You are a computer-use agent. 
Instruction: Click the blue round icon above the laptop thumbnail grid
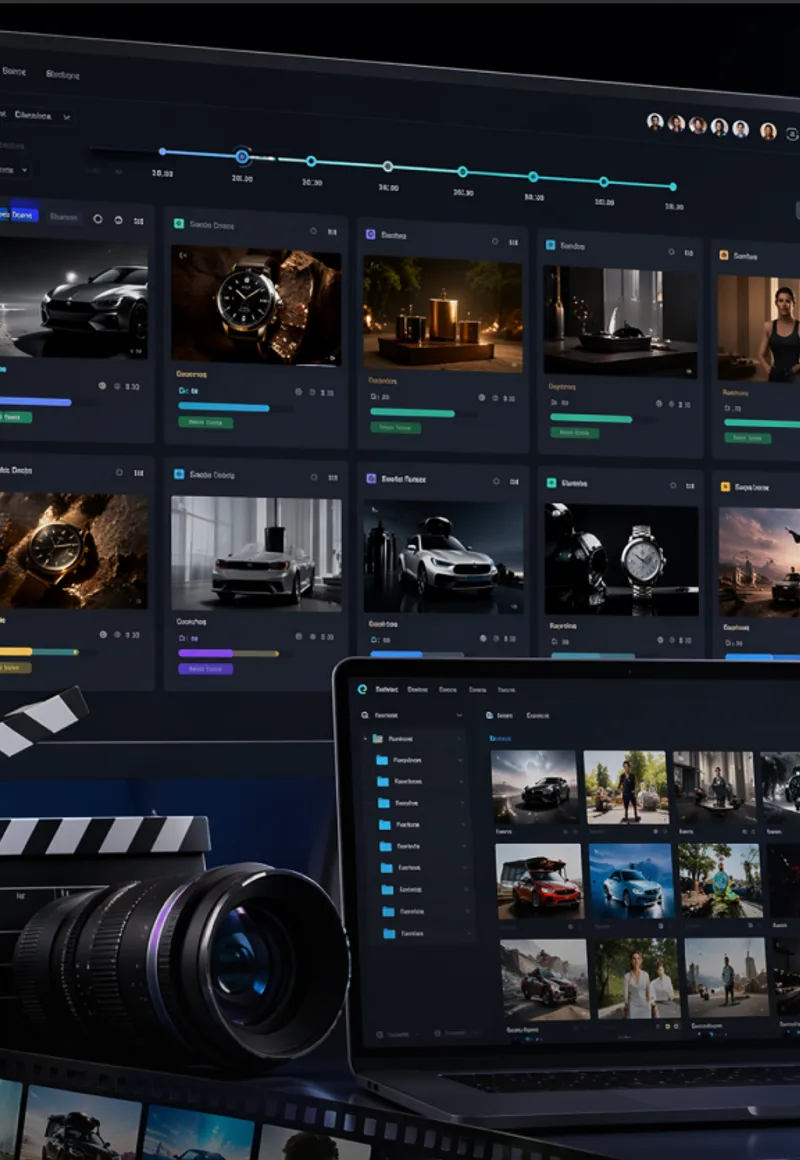pos(489,715)
